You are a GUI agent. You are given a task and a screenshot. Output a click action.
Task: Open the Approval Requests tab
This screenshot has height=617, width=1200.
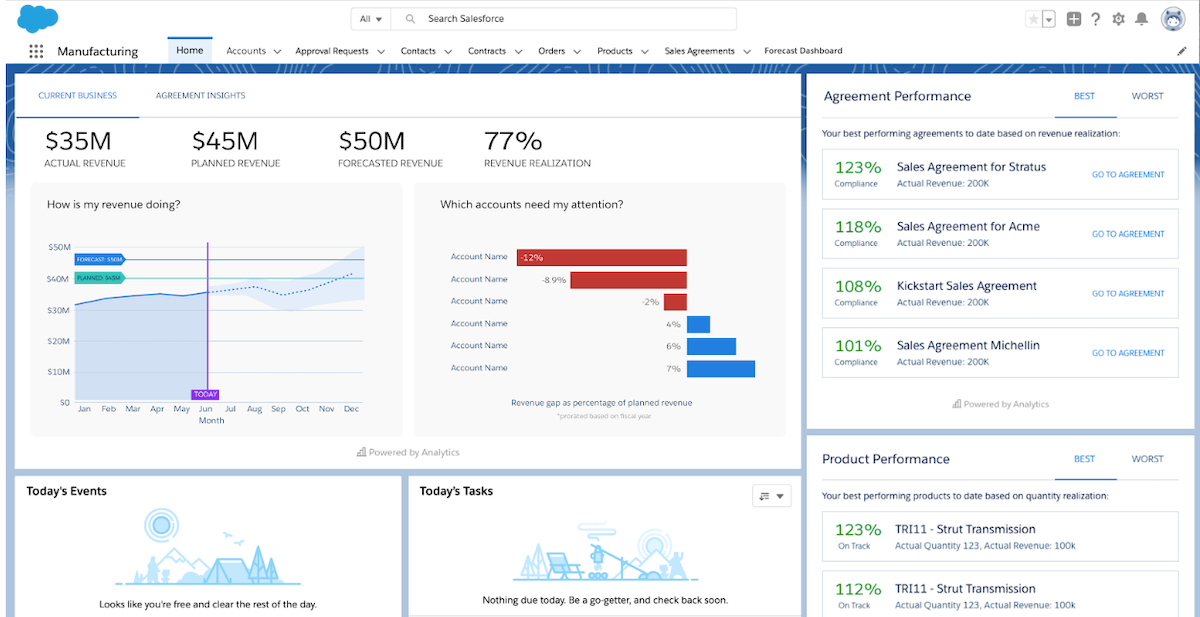click(332, 51)
